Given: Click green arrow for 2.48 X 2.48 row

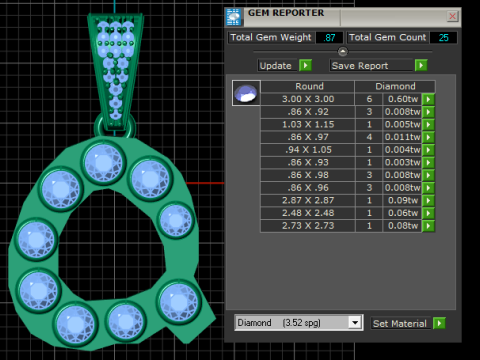Looking at the screenshot, I should [428, 213].
